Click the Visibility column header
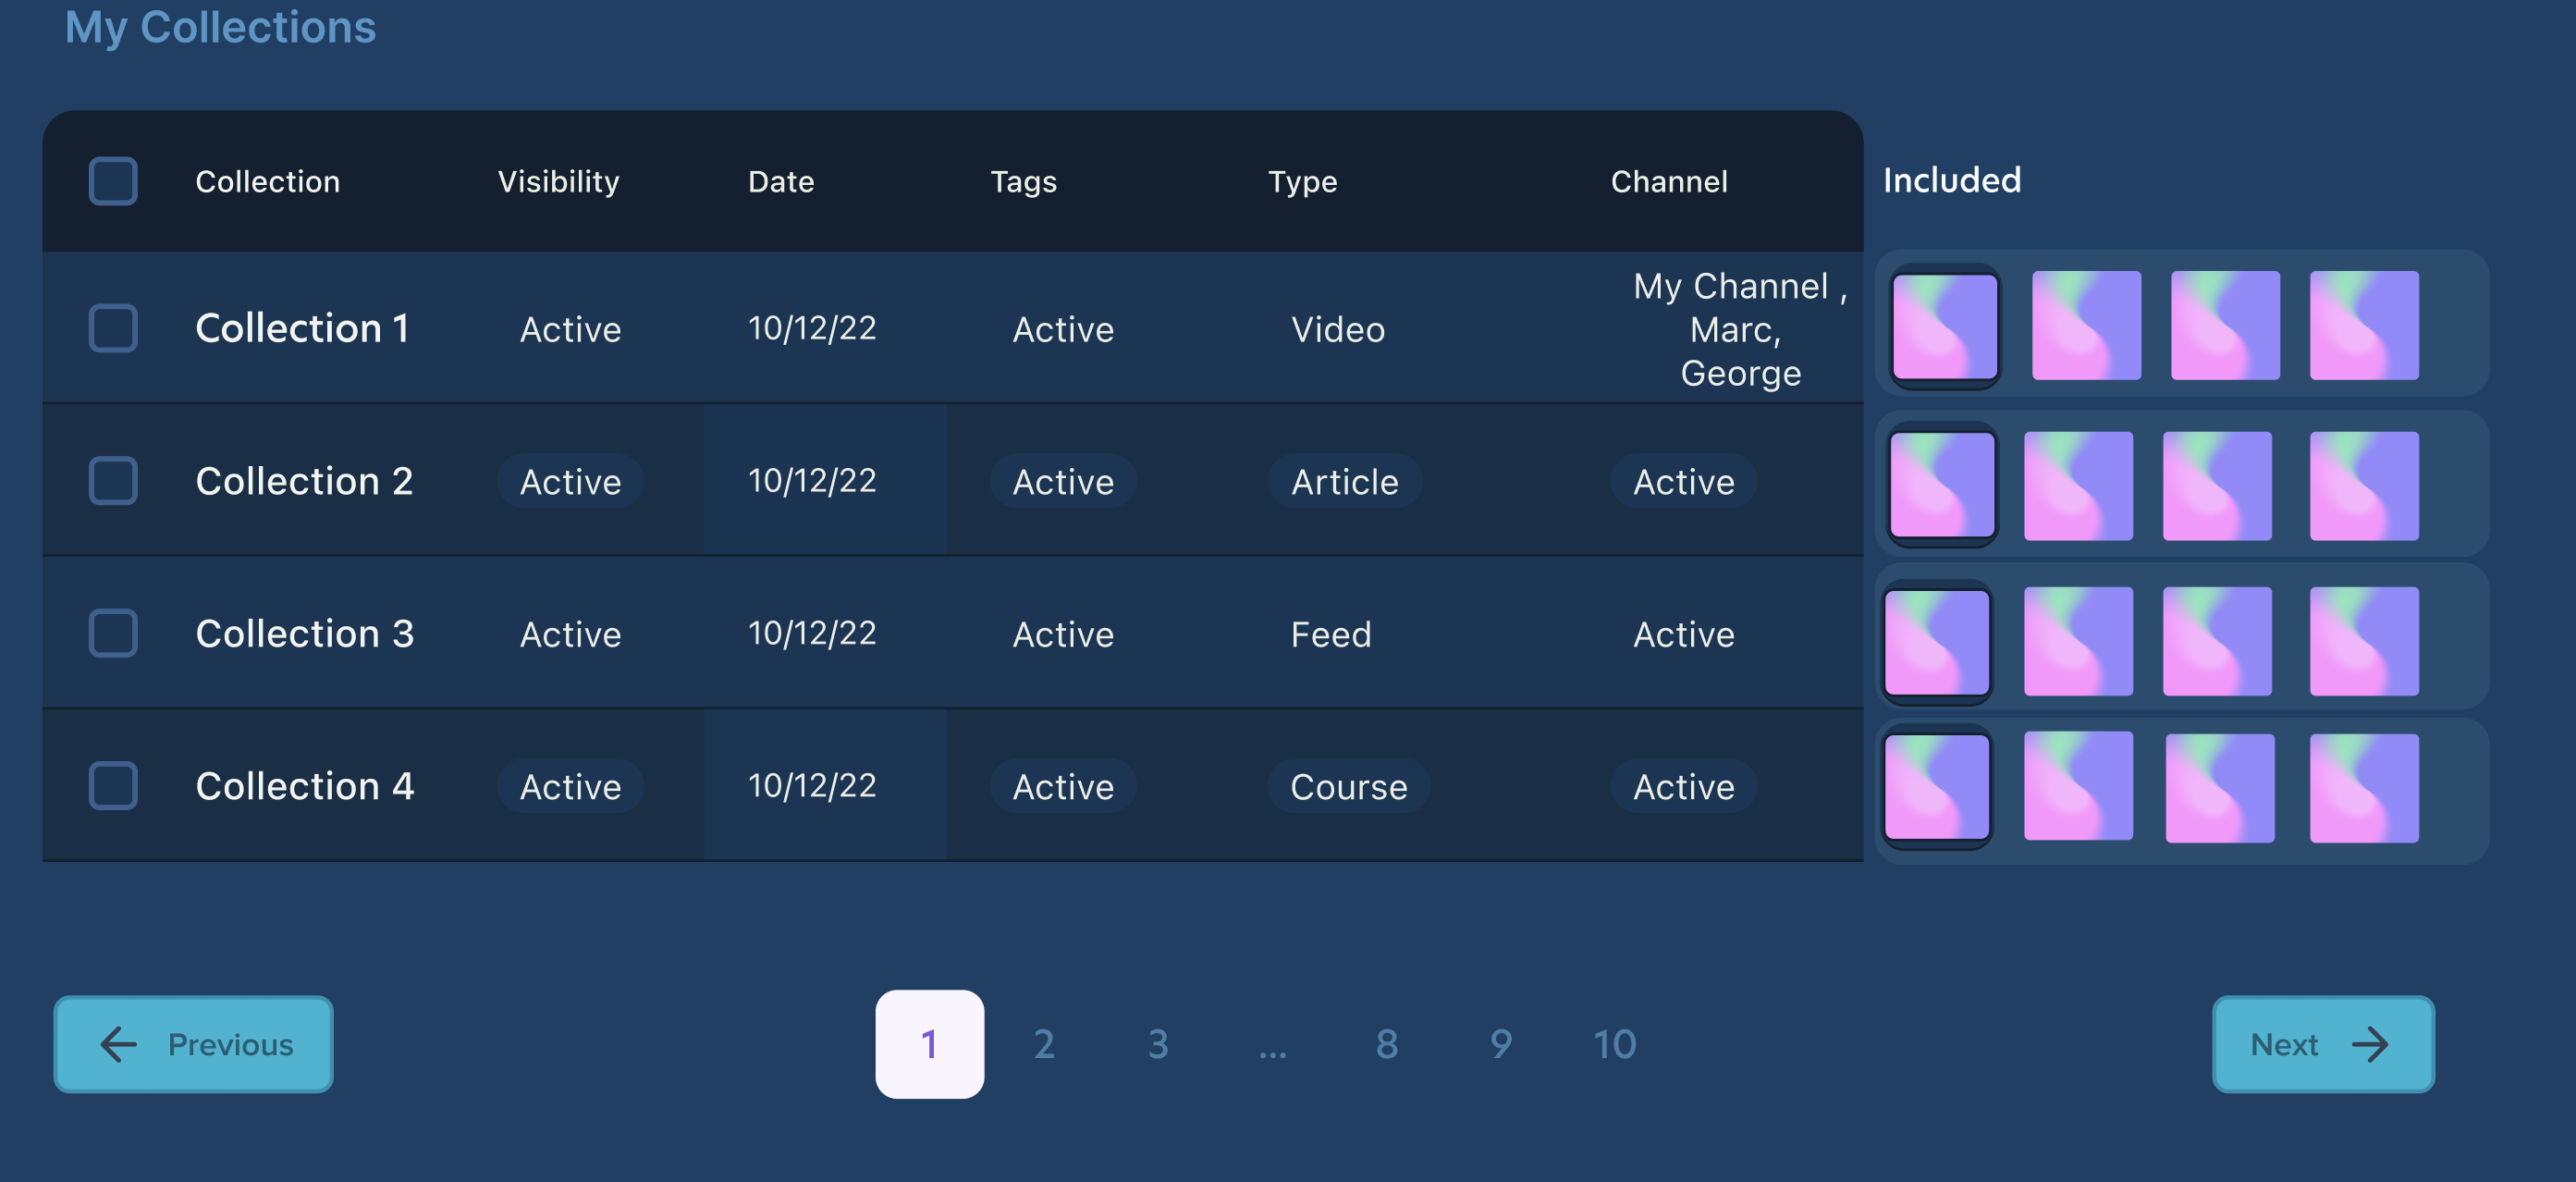Screen dimensions: 2576x1182 (x=558, y=181)
